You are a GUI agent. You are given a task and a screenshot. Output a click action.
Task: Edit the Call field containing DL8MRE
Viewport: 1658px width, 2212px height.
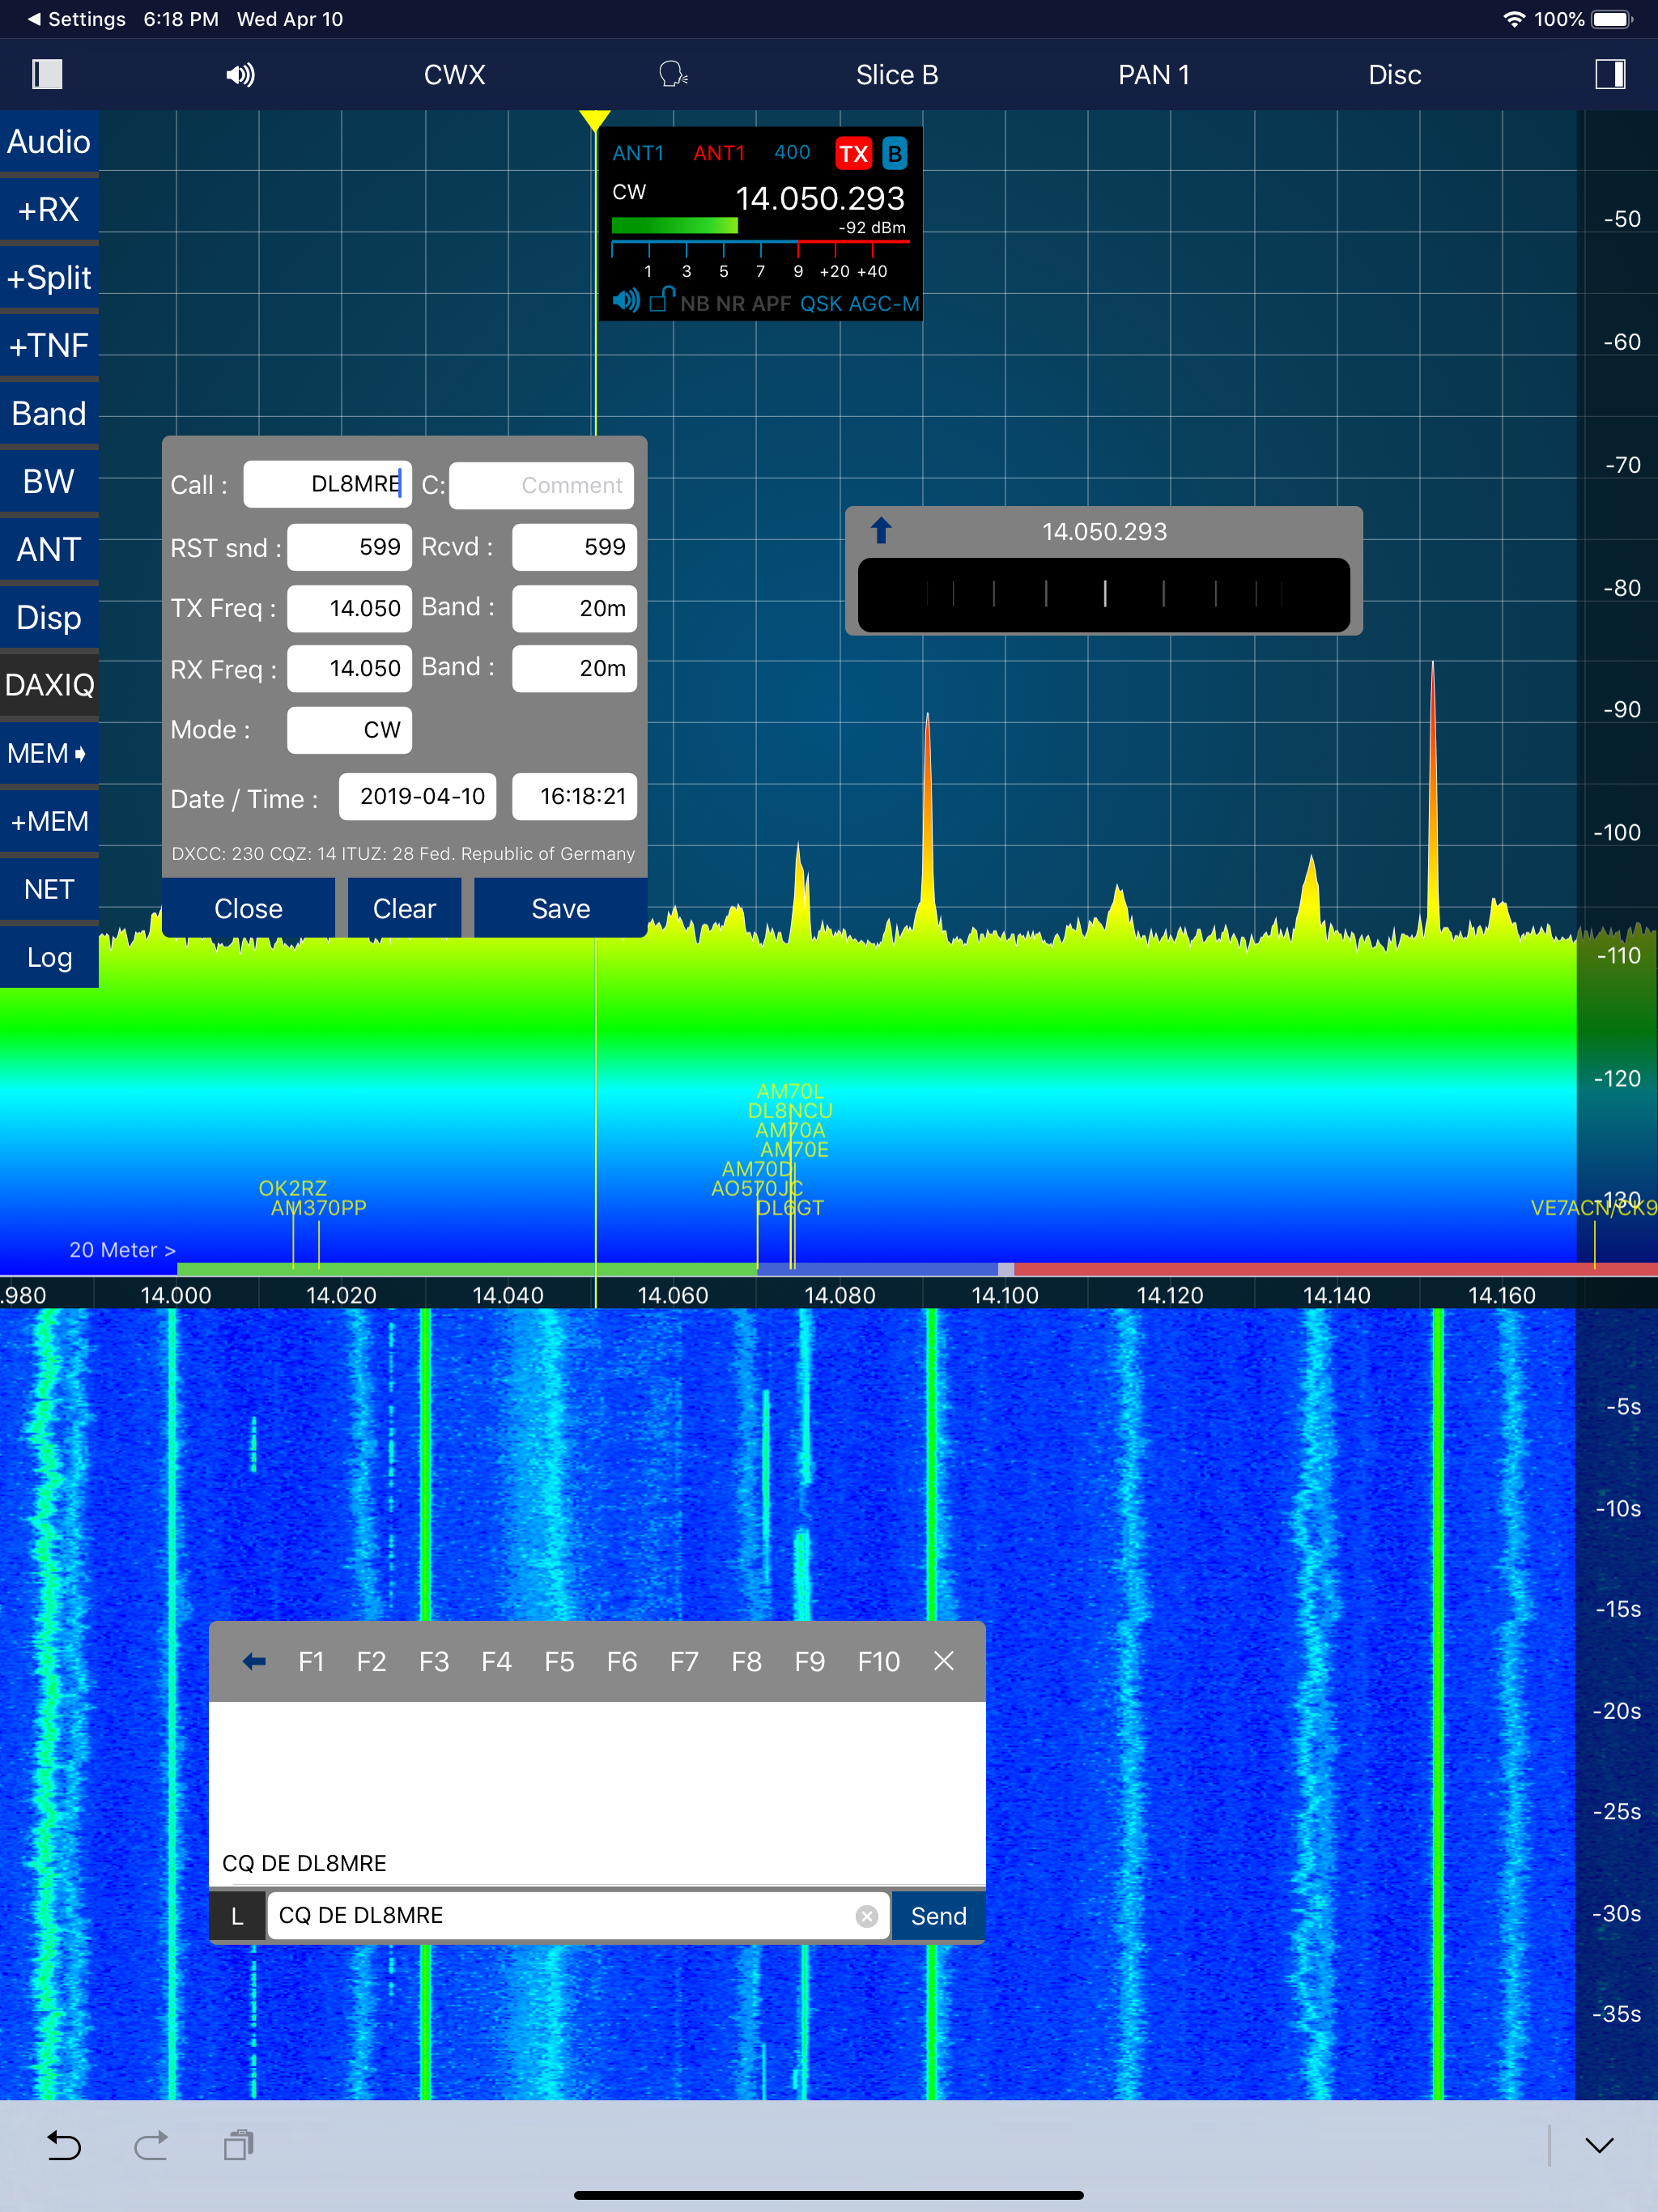point(327,484)
